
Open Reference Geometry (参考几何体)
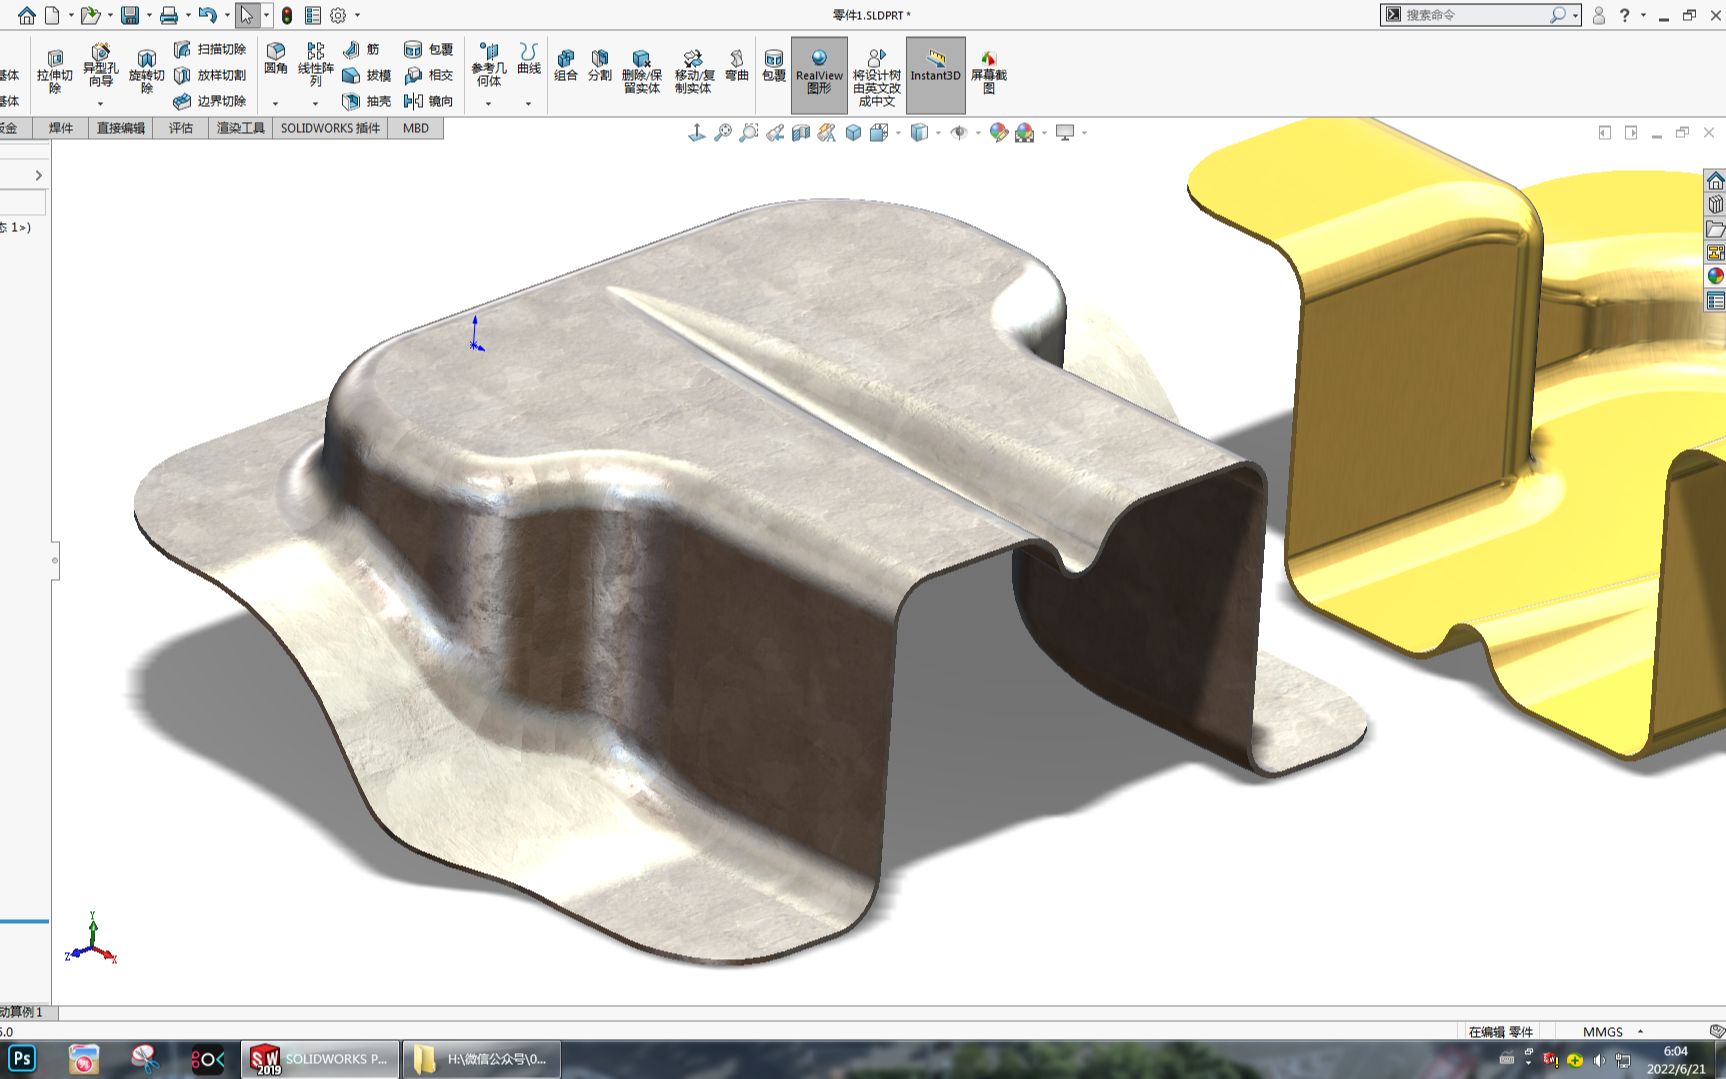489,65
